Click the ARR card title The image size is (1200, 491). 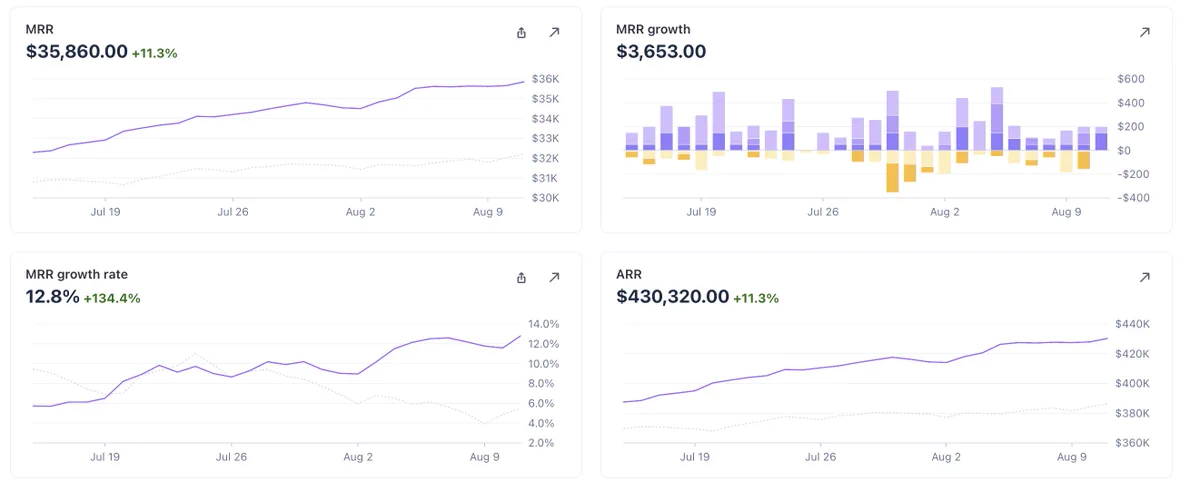coord(629,274)
